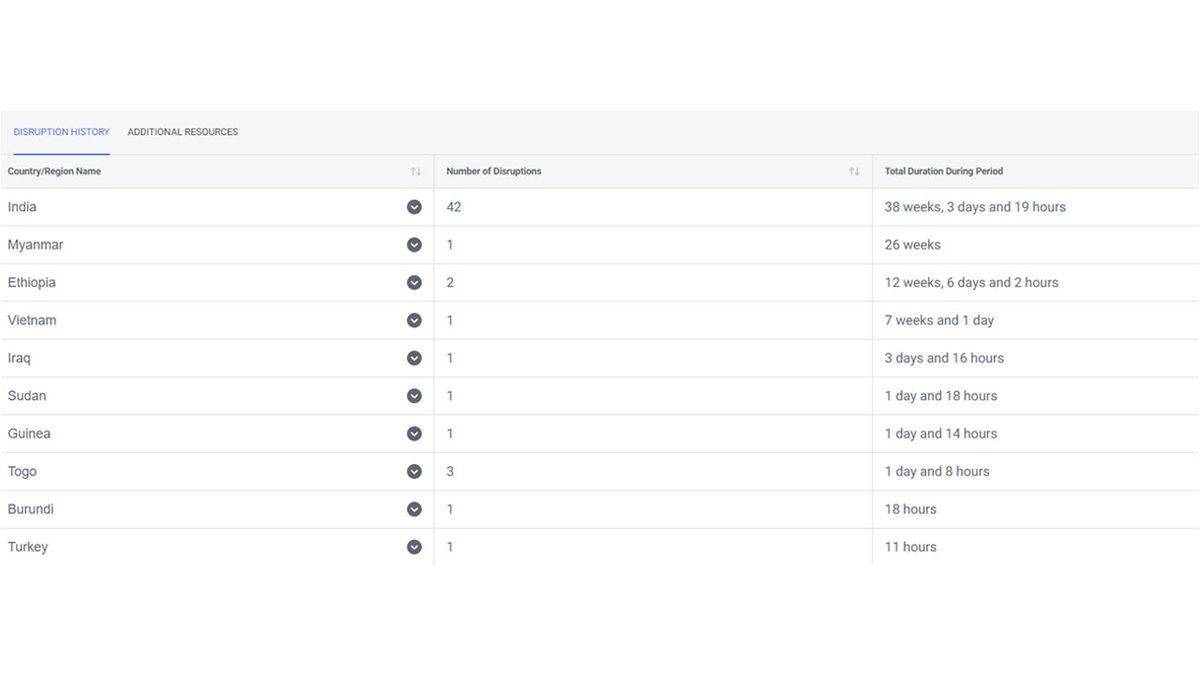Image resolution: width=1200 pixels, height=675 pixels.
Task: Expand the Burundi row chevron
Action: [414, 509]
